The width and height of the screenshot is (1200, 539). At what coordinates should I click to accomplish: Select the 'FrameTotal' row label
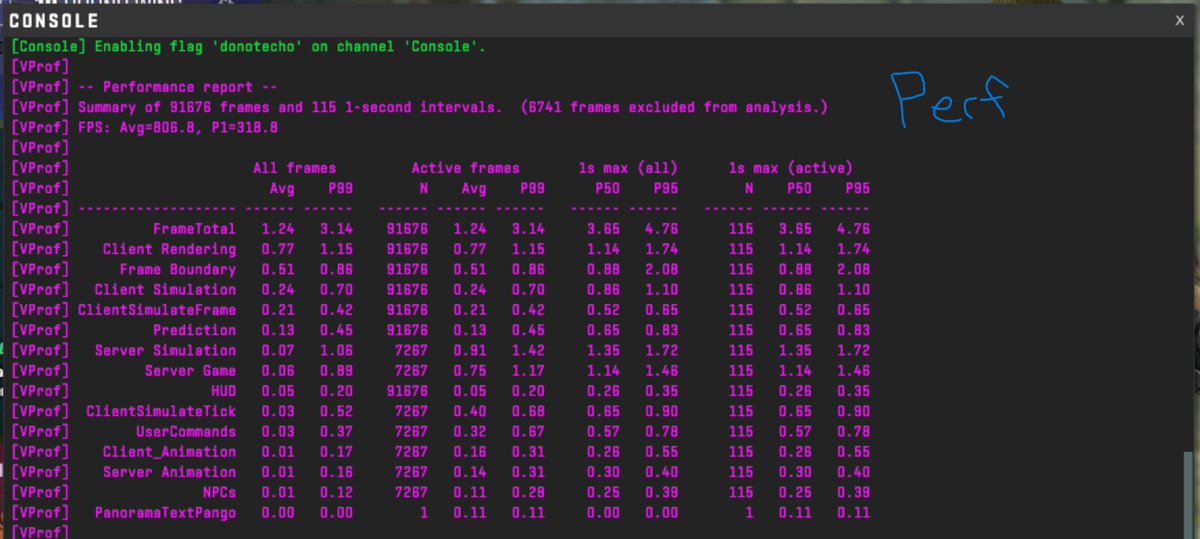click(x=194, y=229)
